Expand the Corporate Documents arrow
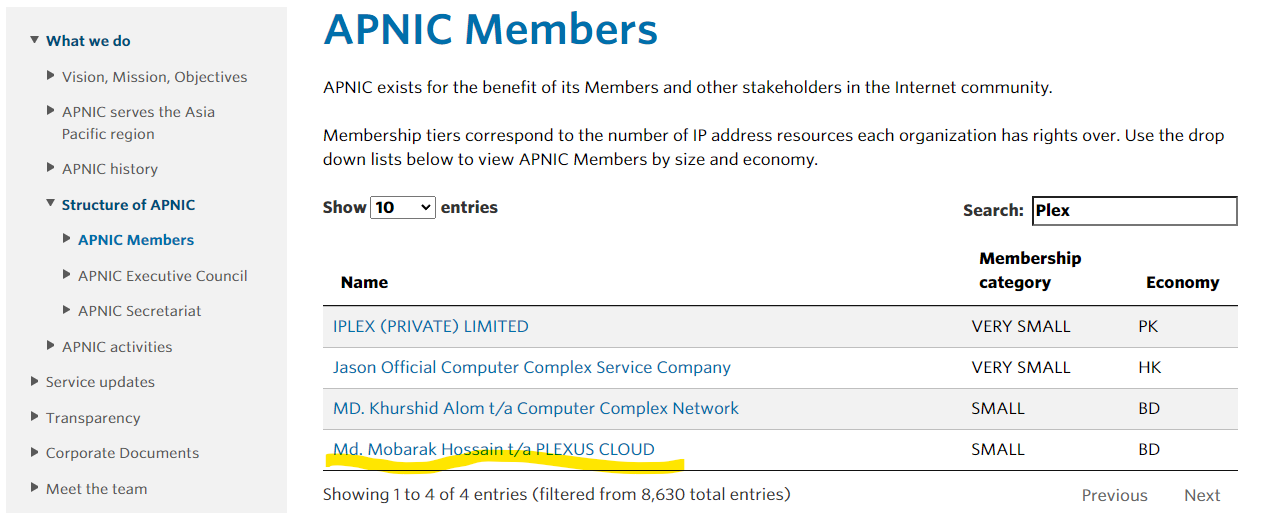This screenshot has width=1285, height=513. click(35, 453)
